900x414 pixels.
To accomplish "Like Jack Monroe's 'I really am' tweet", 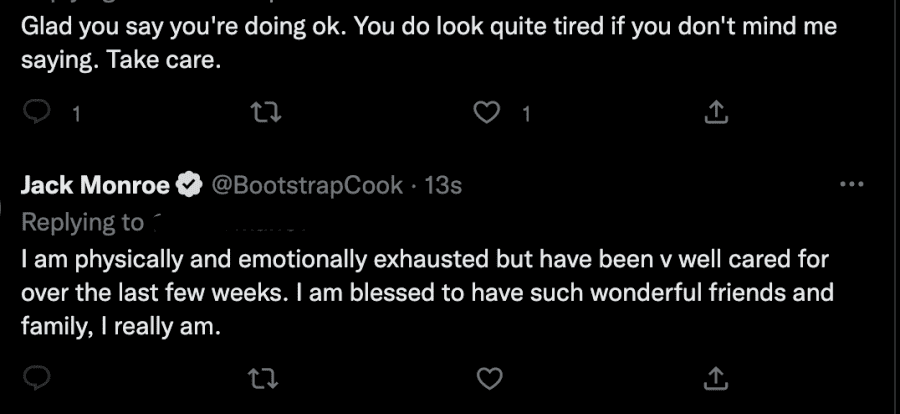I will 490,378.
